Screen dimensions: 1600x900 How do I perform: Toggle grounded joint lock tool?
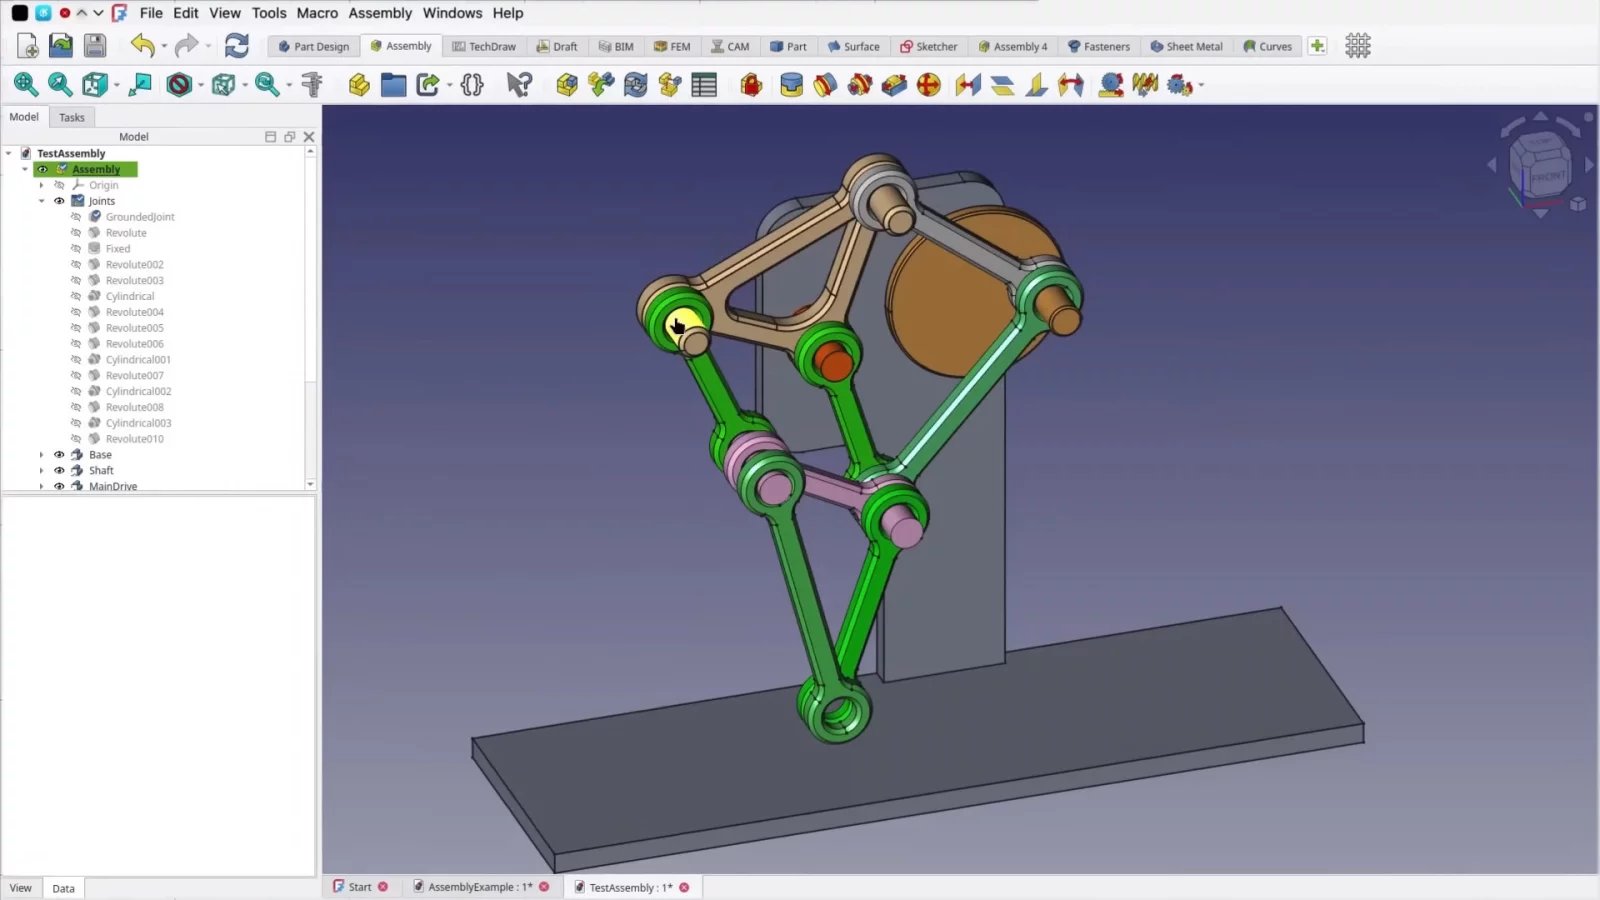click(x=751, y=85)
